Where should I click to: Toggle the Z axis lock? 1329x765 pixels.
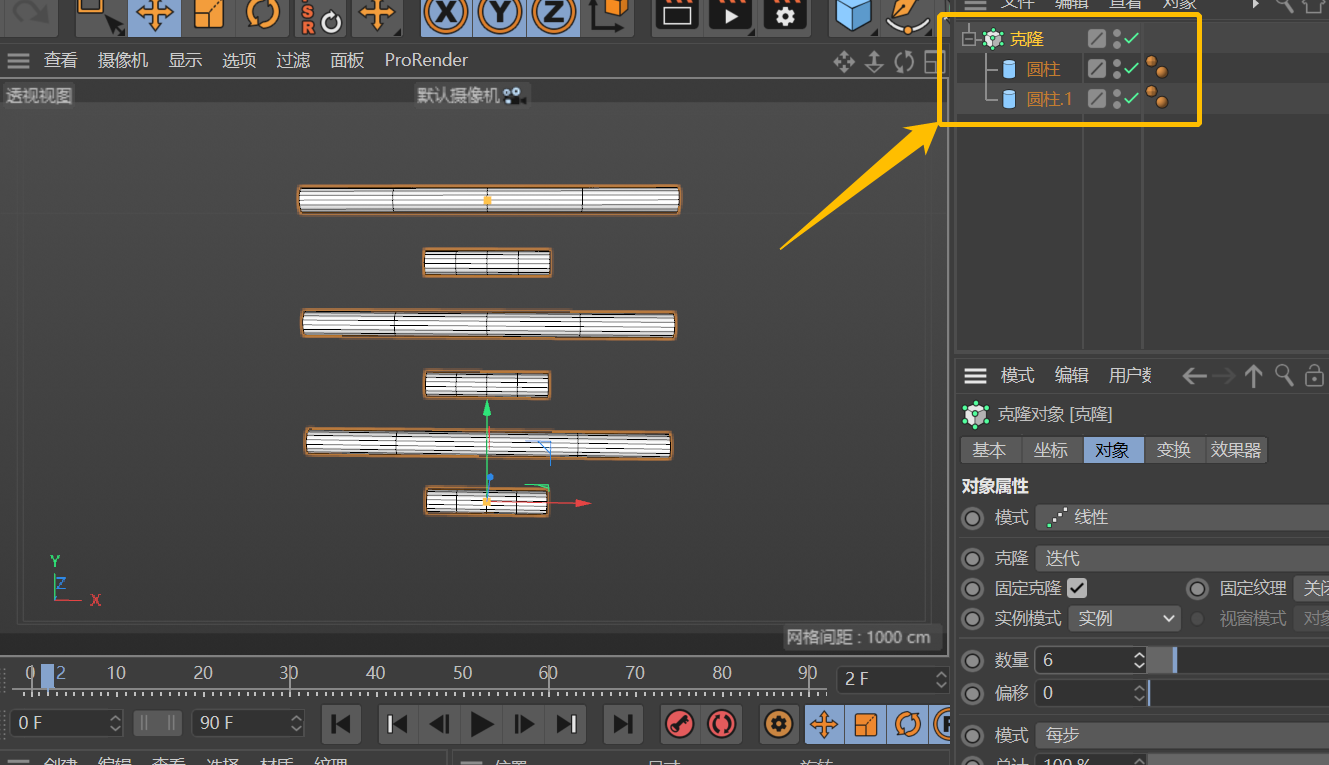pos(552,15)
